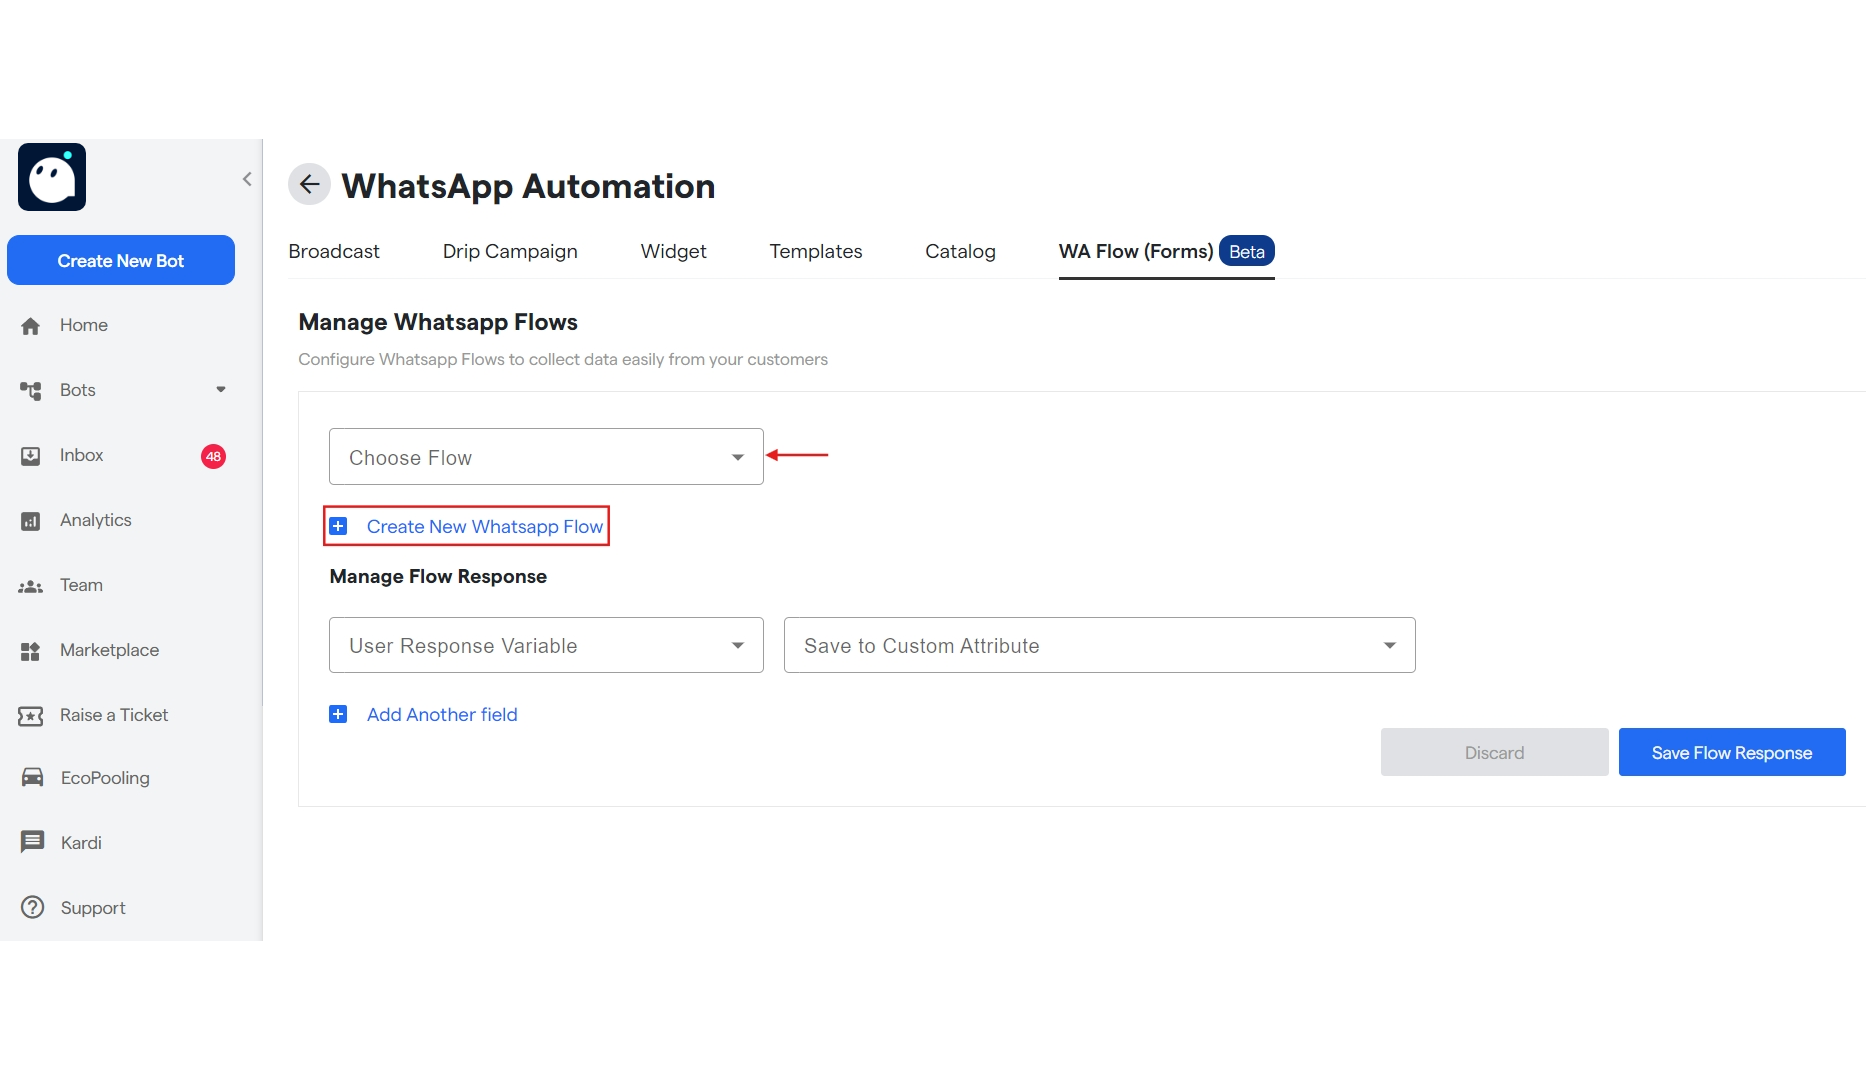Screen dimensions: 1866x1080
Task: Click Save Flow Response button
Action: click(1732, 752)
